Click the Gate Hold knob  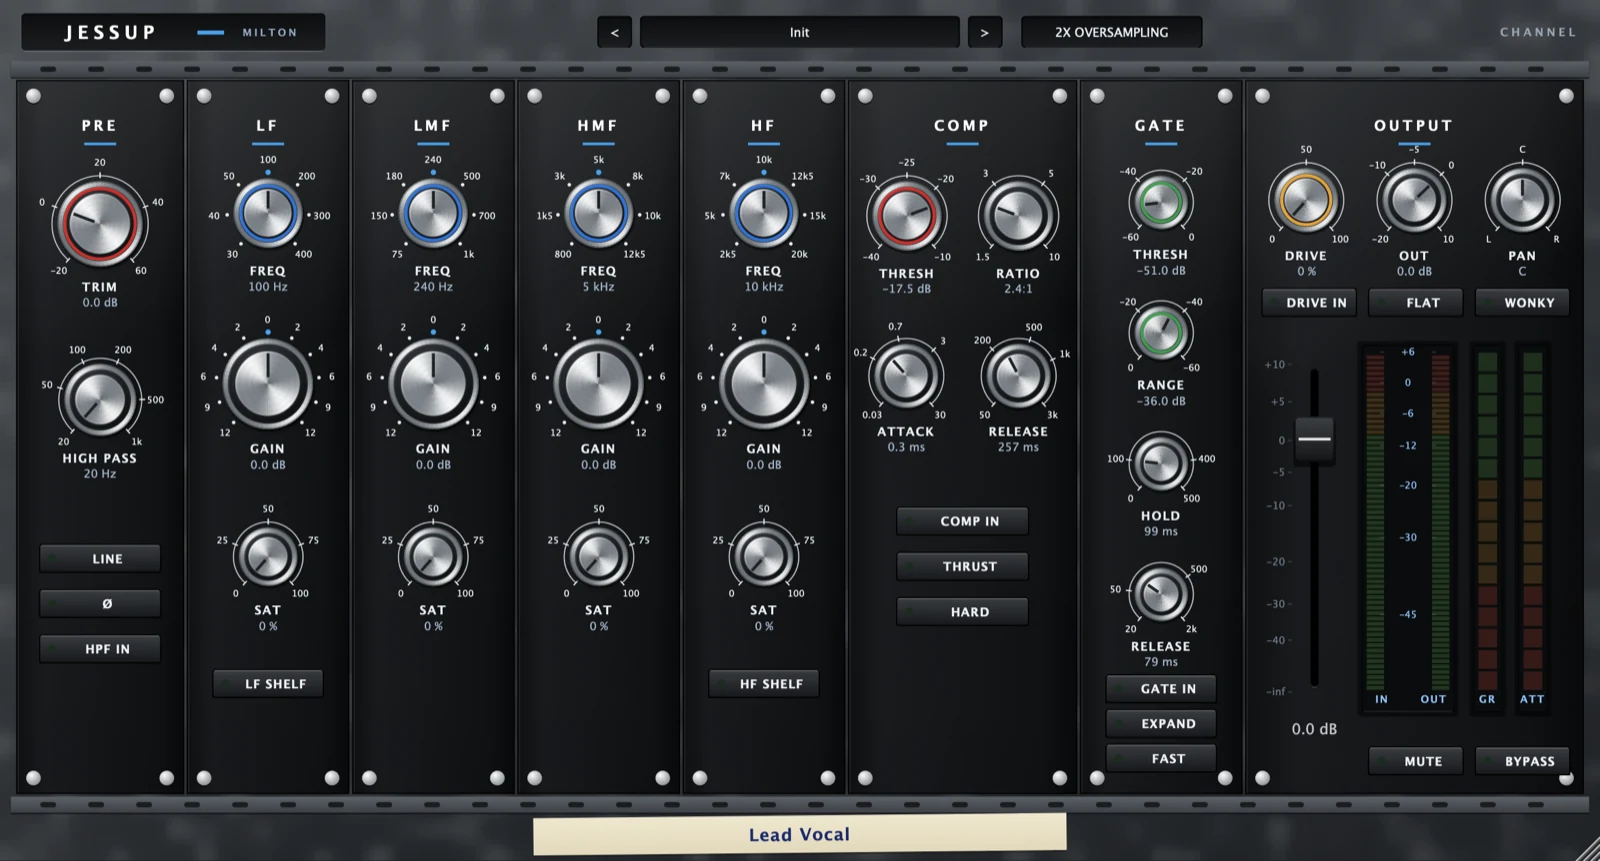click(1160, 462)
